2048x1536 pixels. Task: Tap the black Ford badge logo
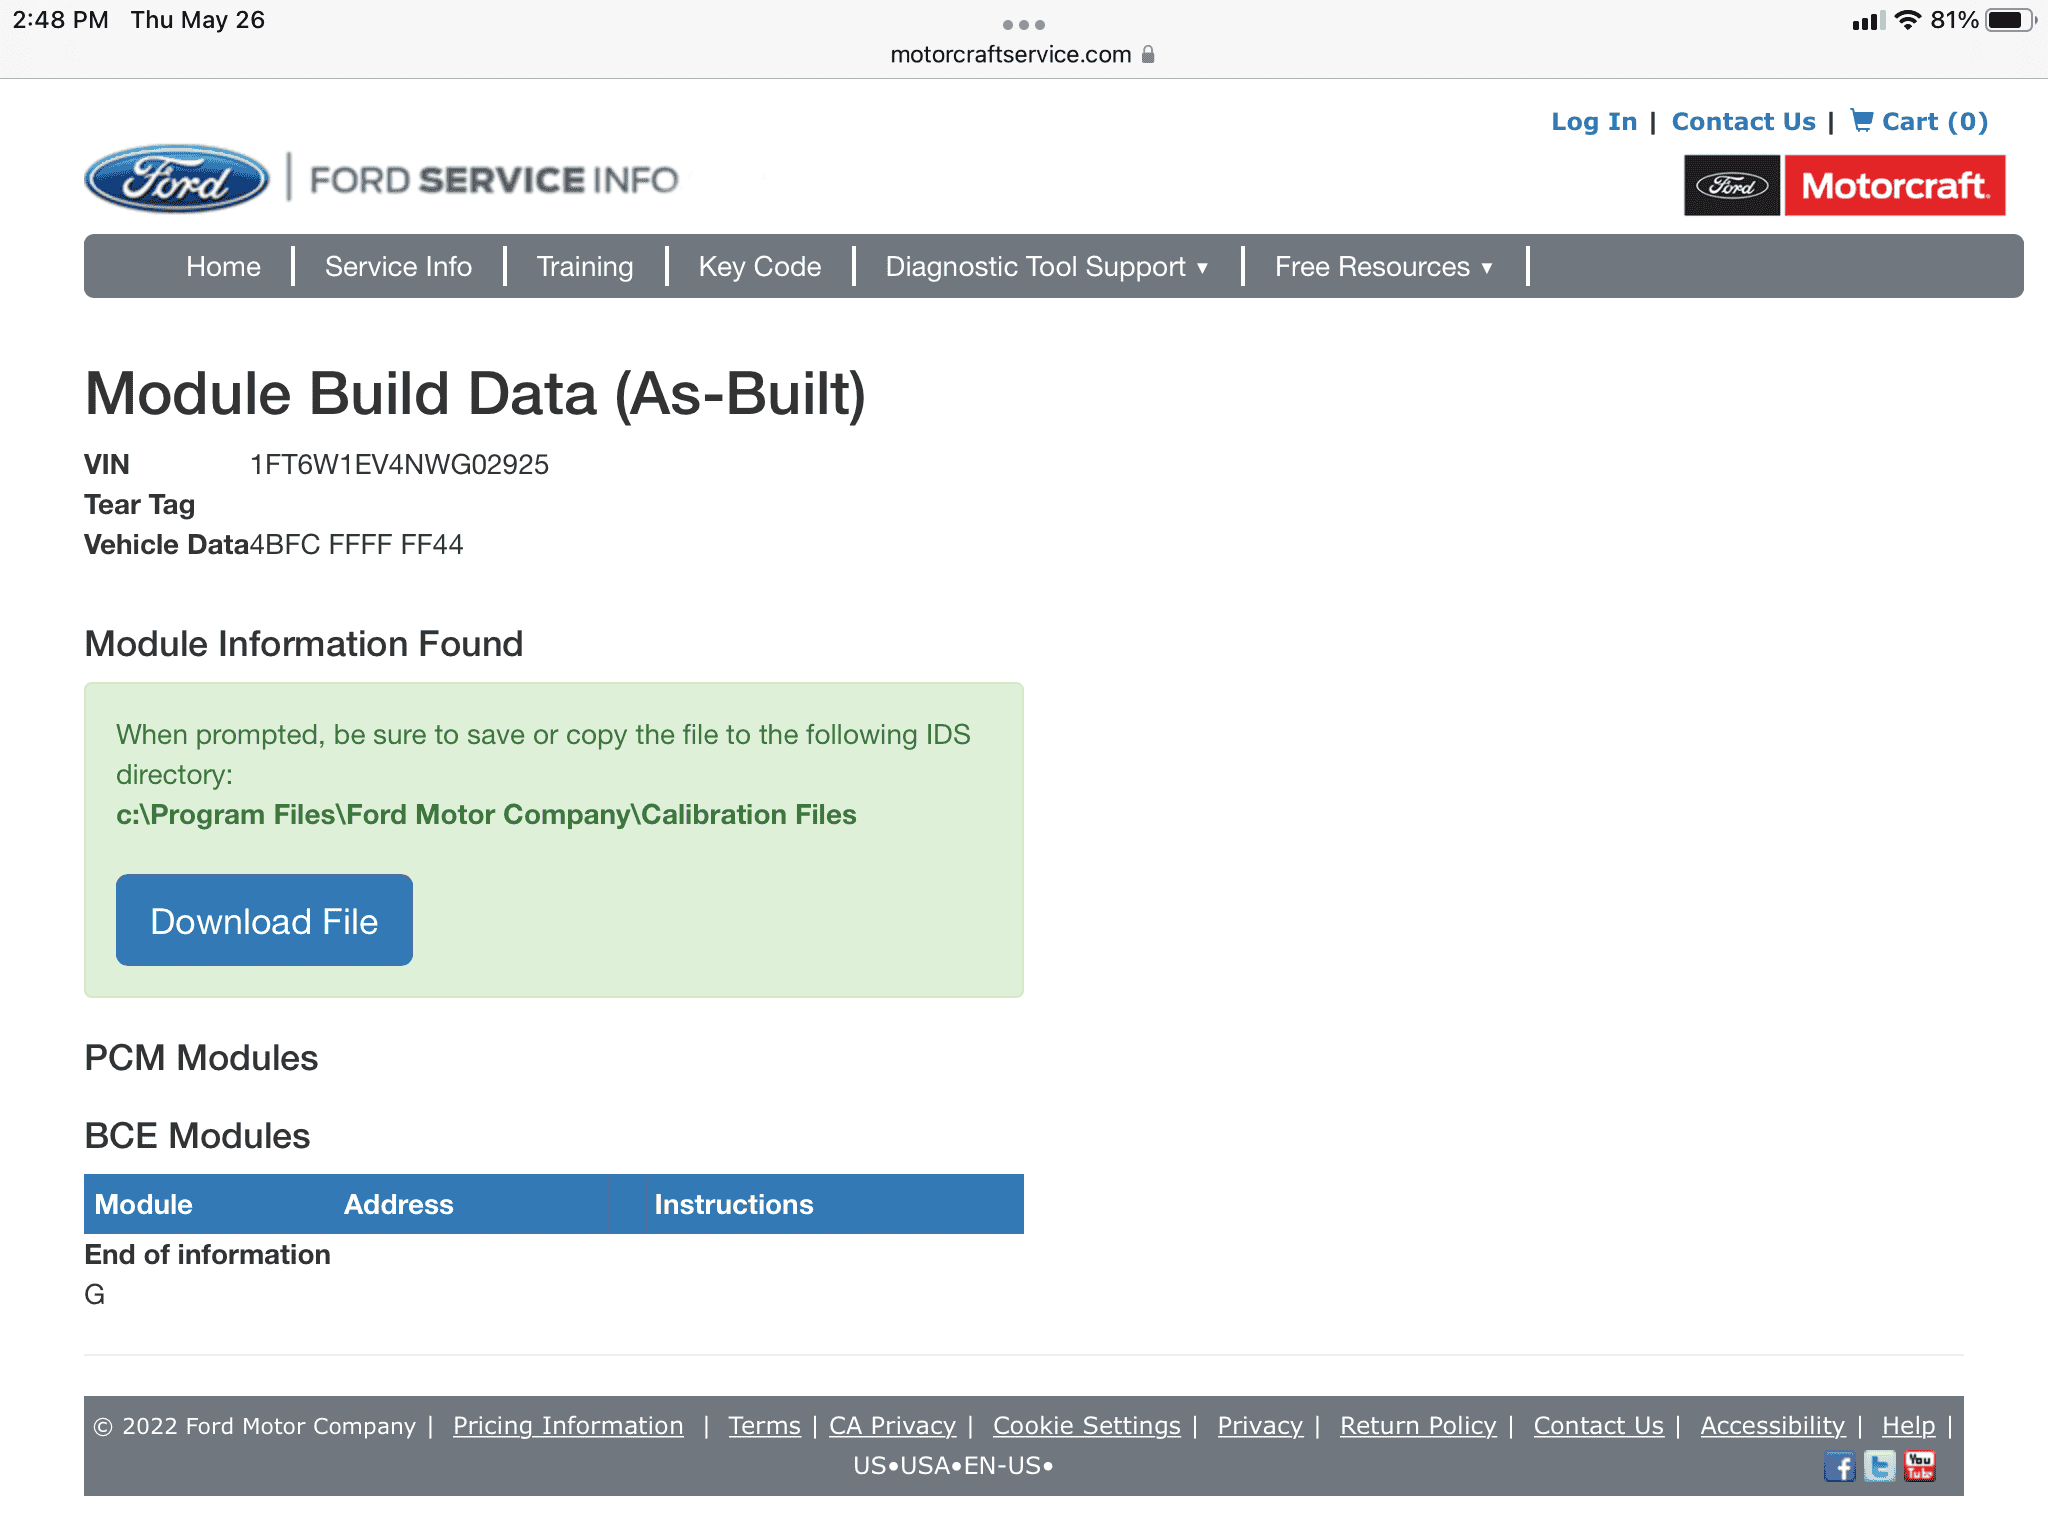click(x=1732, y=186)
